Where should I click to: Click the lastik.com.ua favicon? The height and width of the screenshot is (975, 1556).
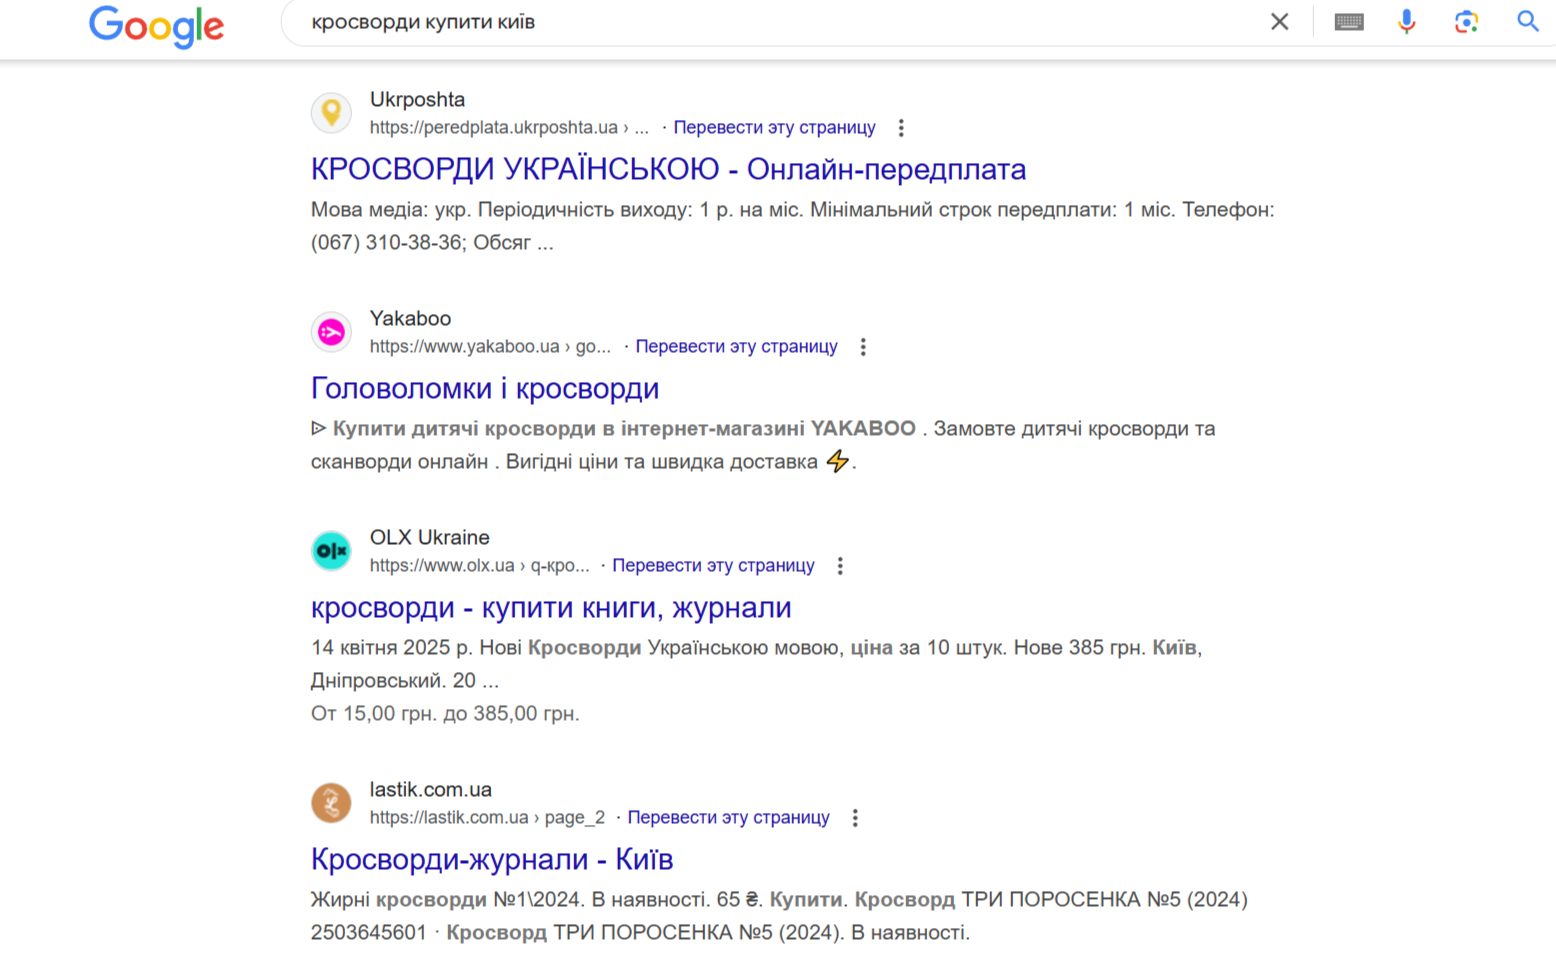point(331,803)
